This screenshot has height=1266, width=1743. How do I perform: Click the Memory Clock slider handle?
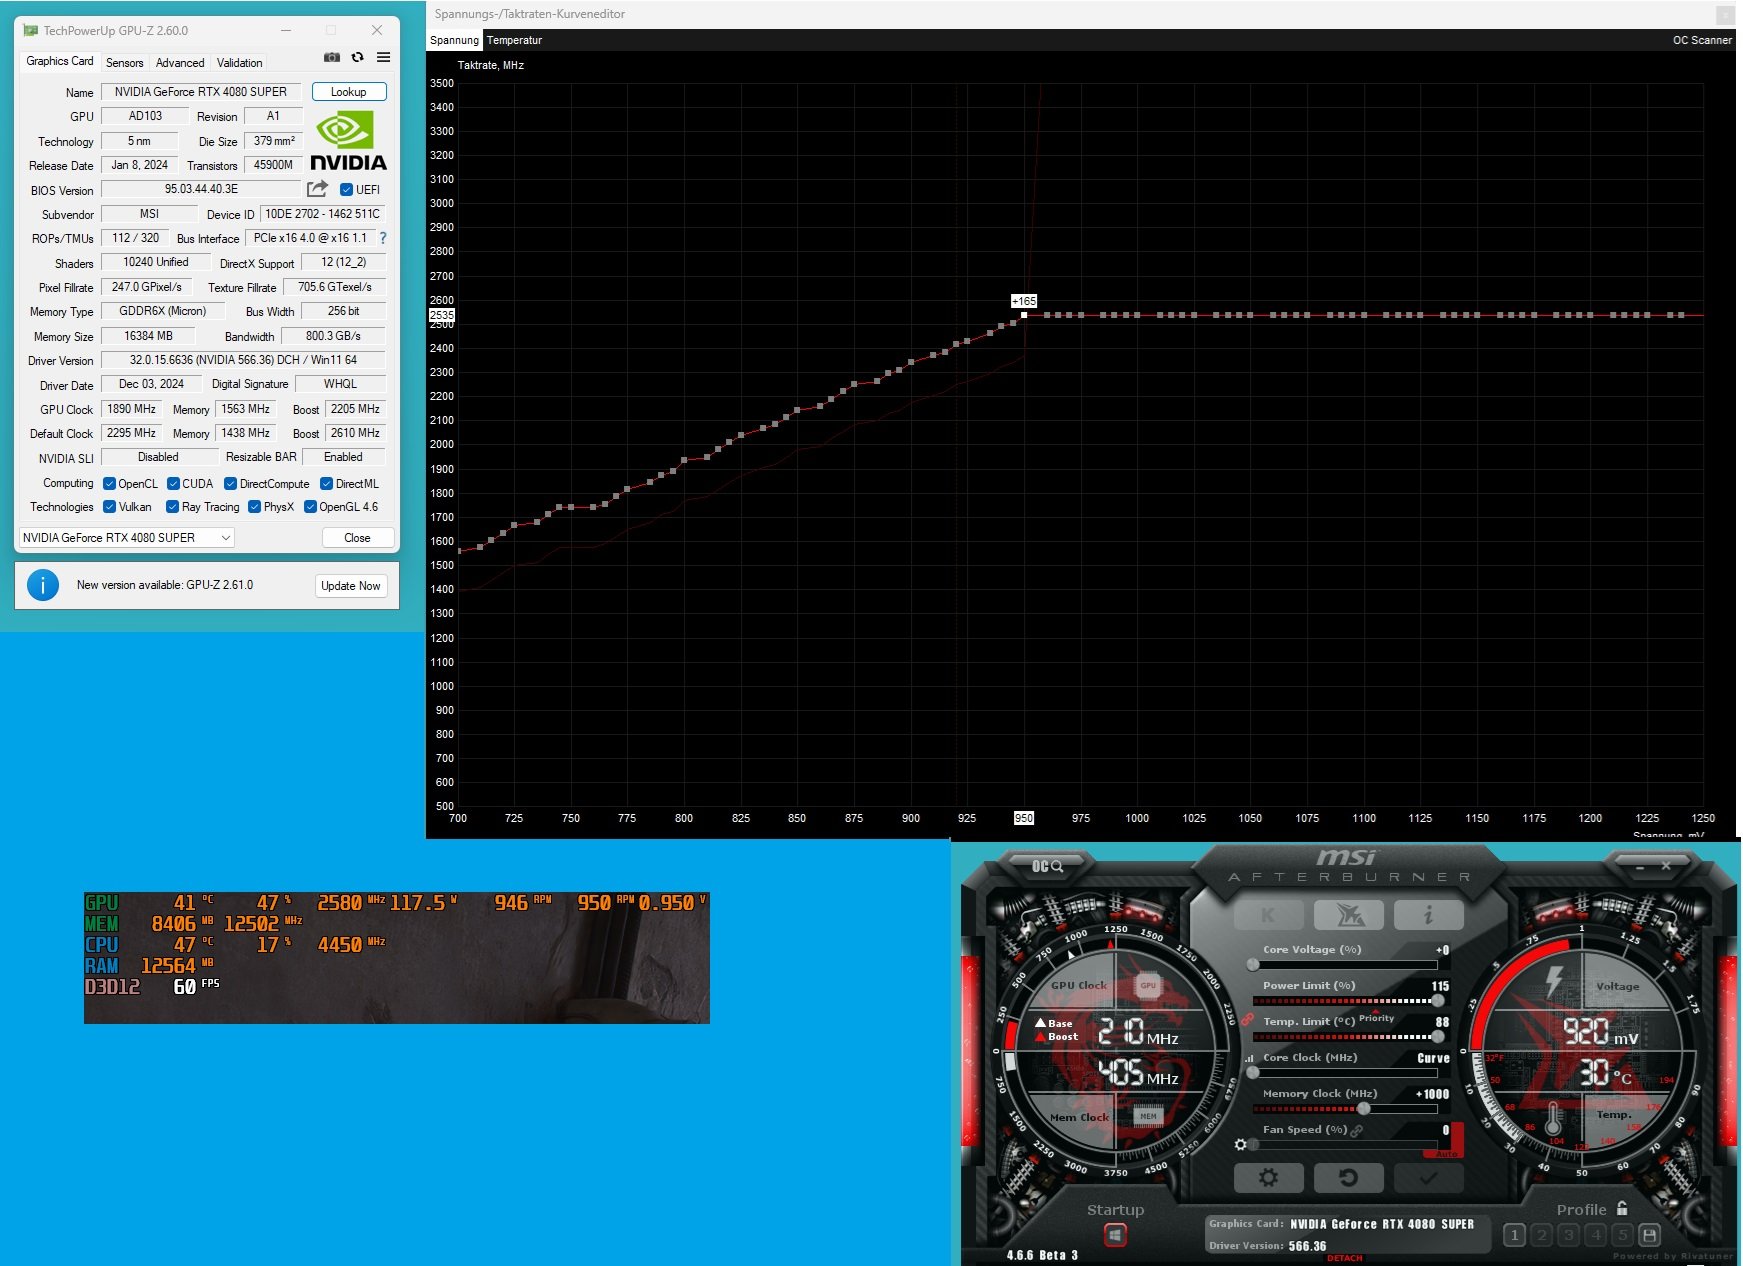(x=1364, y=1108)
